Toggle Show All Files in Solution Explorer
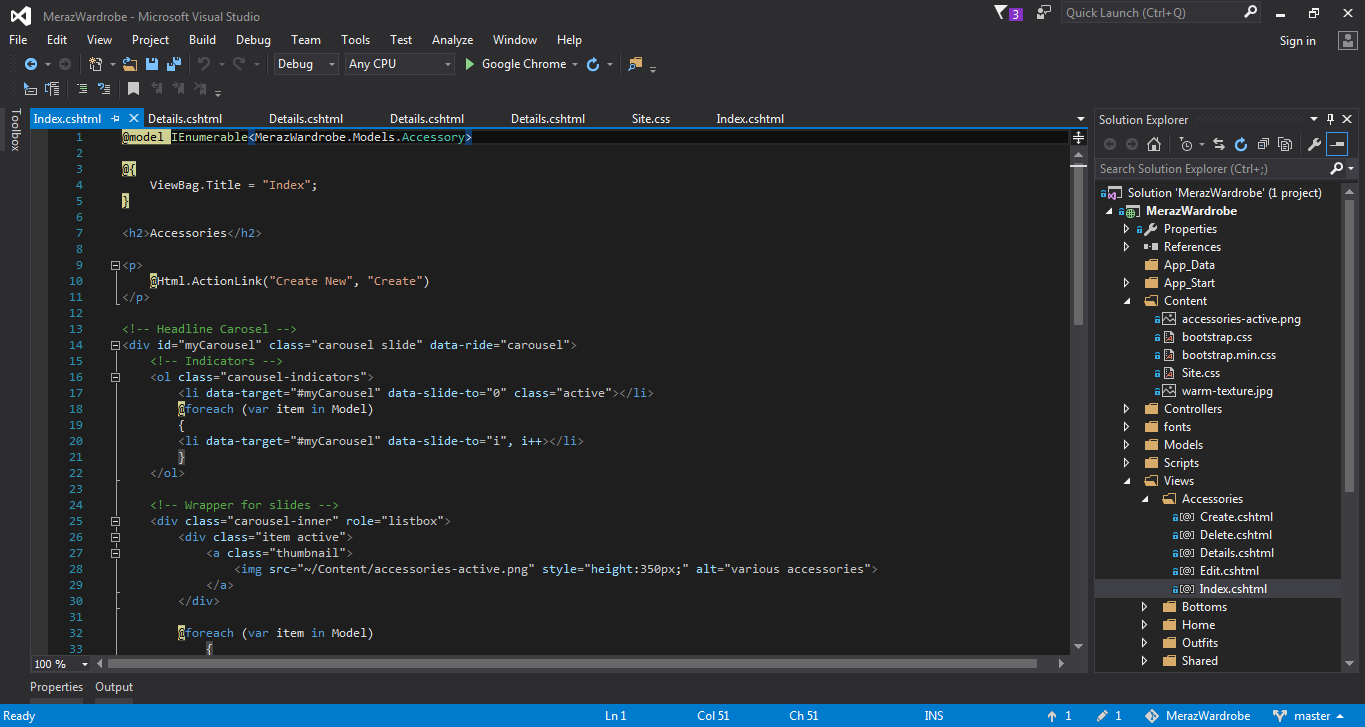1365x727 pixels. [1285, 144]
